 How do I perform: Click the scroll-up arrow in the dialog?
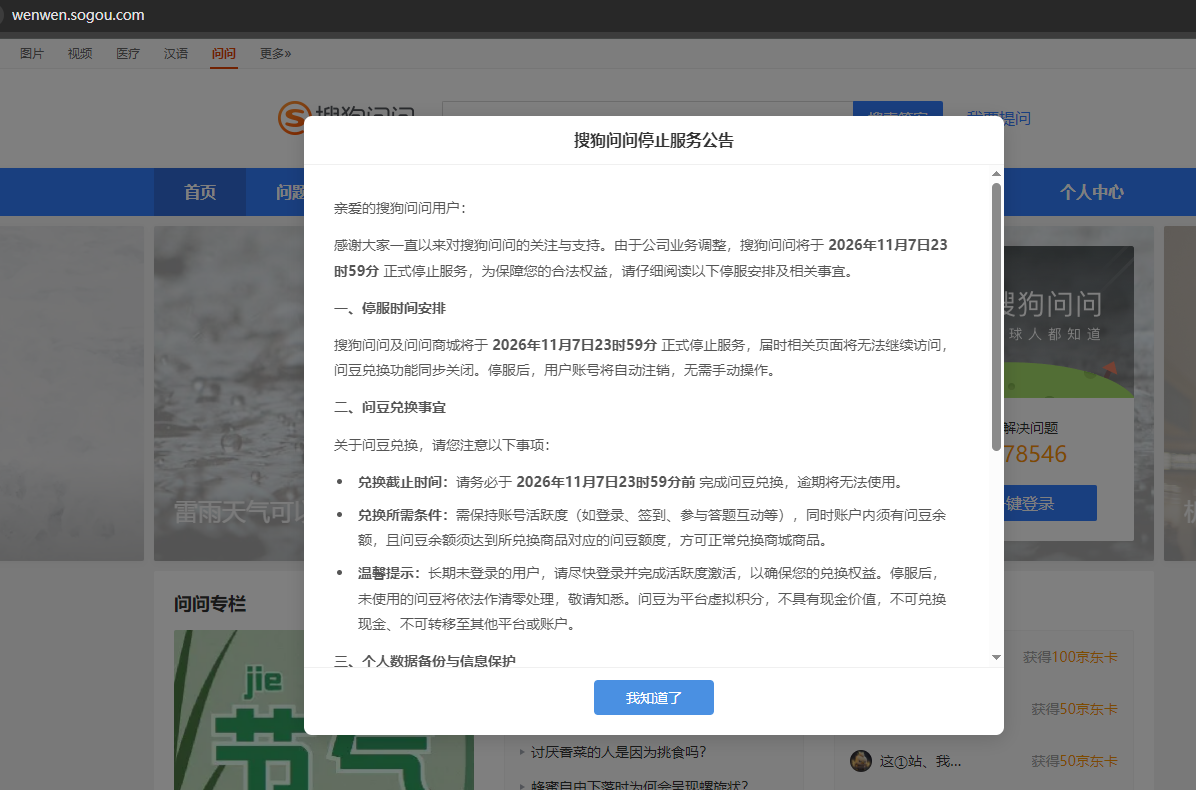[996, 174]
